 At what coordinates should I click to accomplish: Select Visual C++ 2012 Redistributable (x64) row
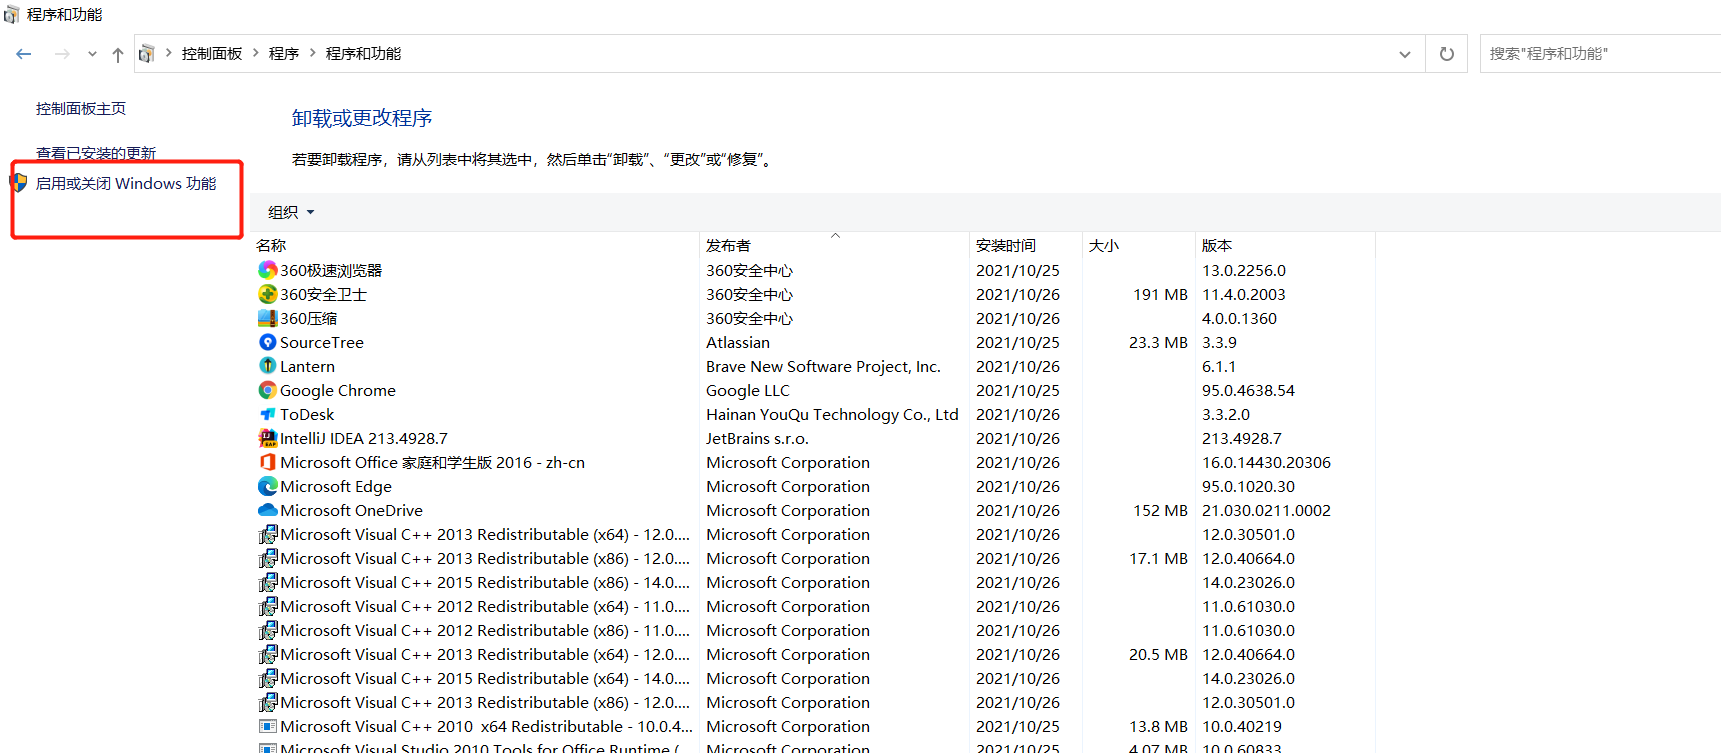[485, 606]
